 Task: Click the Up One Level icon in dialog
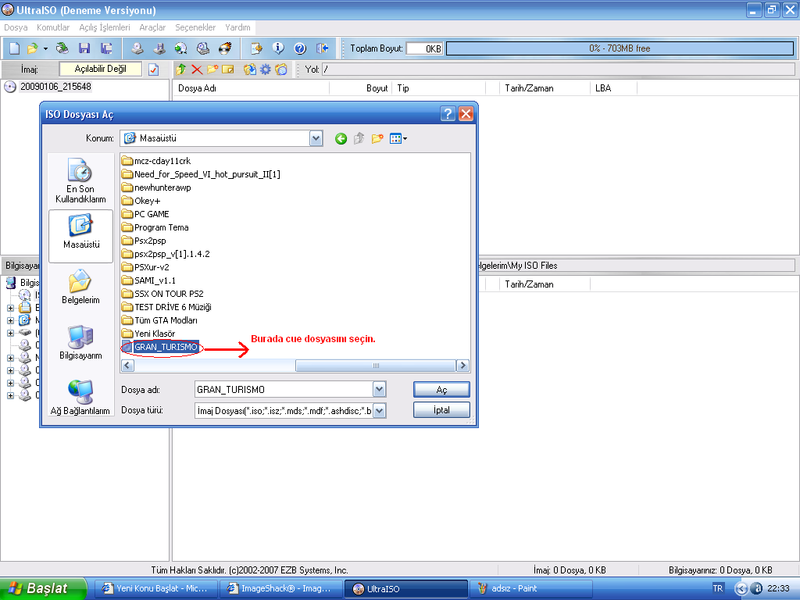[x=359, y=138]
